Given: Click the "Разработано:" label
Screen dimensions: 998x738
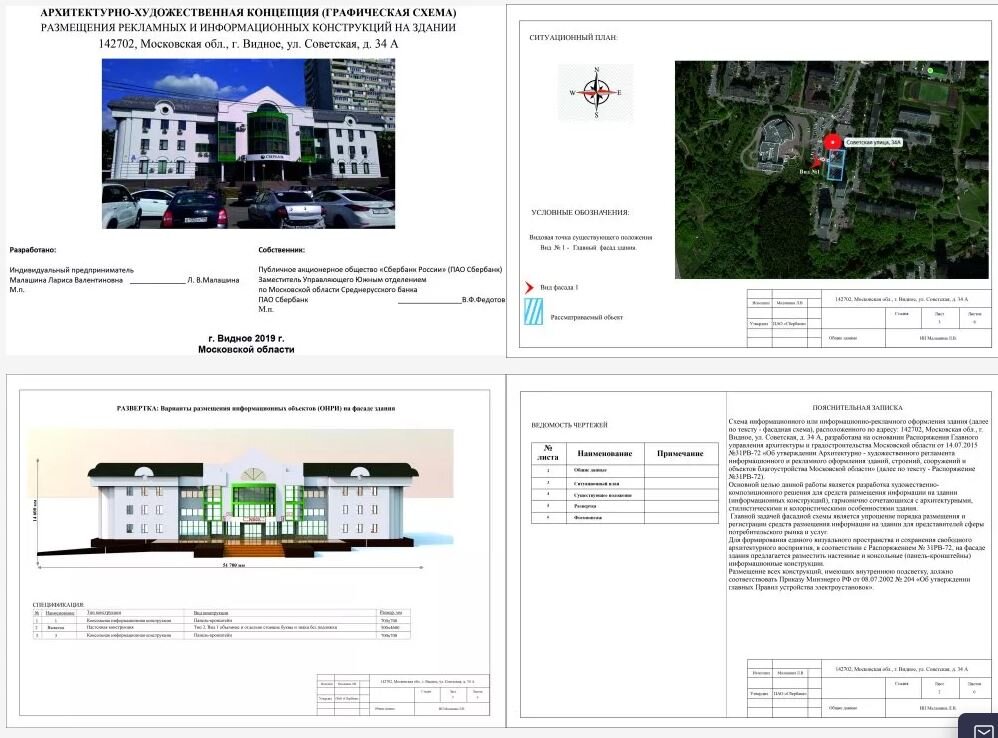Looking at the screenshot, I should [x=32, y=250].
